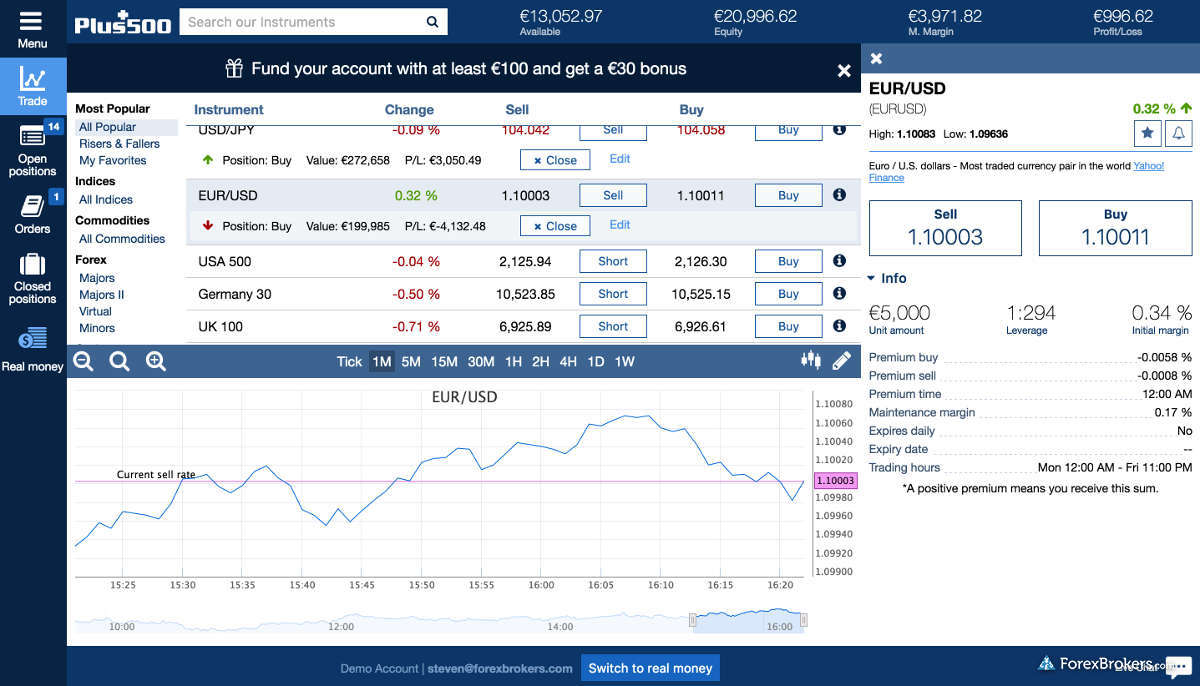The image size is (1200, 686).
Task: Collapse the Info section
Action: [x=888, y=278]
